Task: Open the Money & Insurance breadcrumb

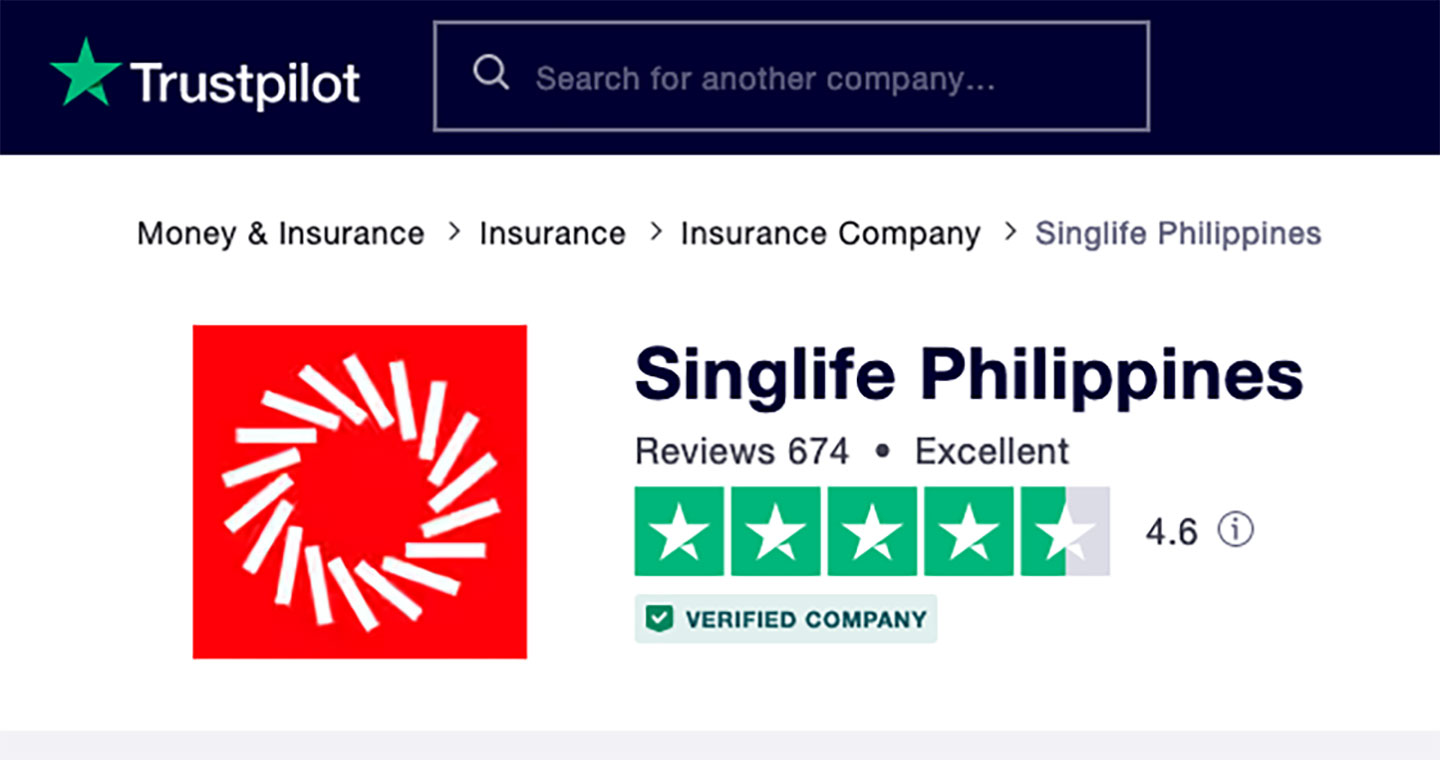Action: (x=280, y=234)
